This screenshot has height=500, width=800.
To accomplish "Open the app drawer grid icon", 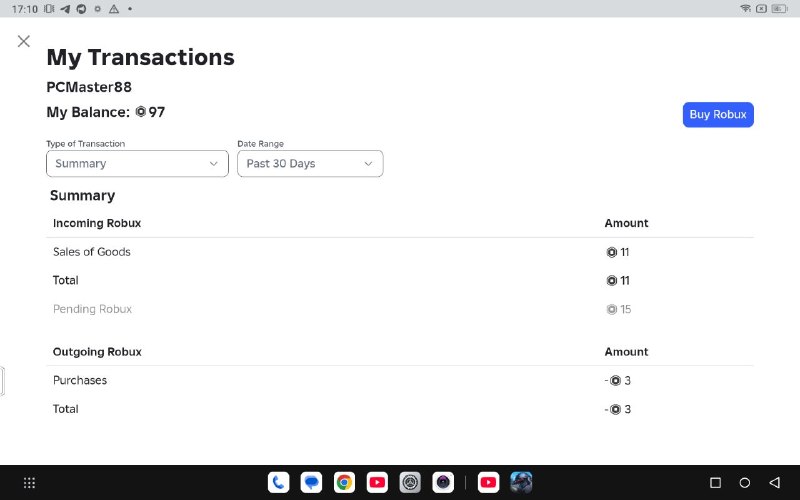I will 30,483.
